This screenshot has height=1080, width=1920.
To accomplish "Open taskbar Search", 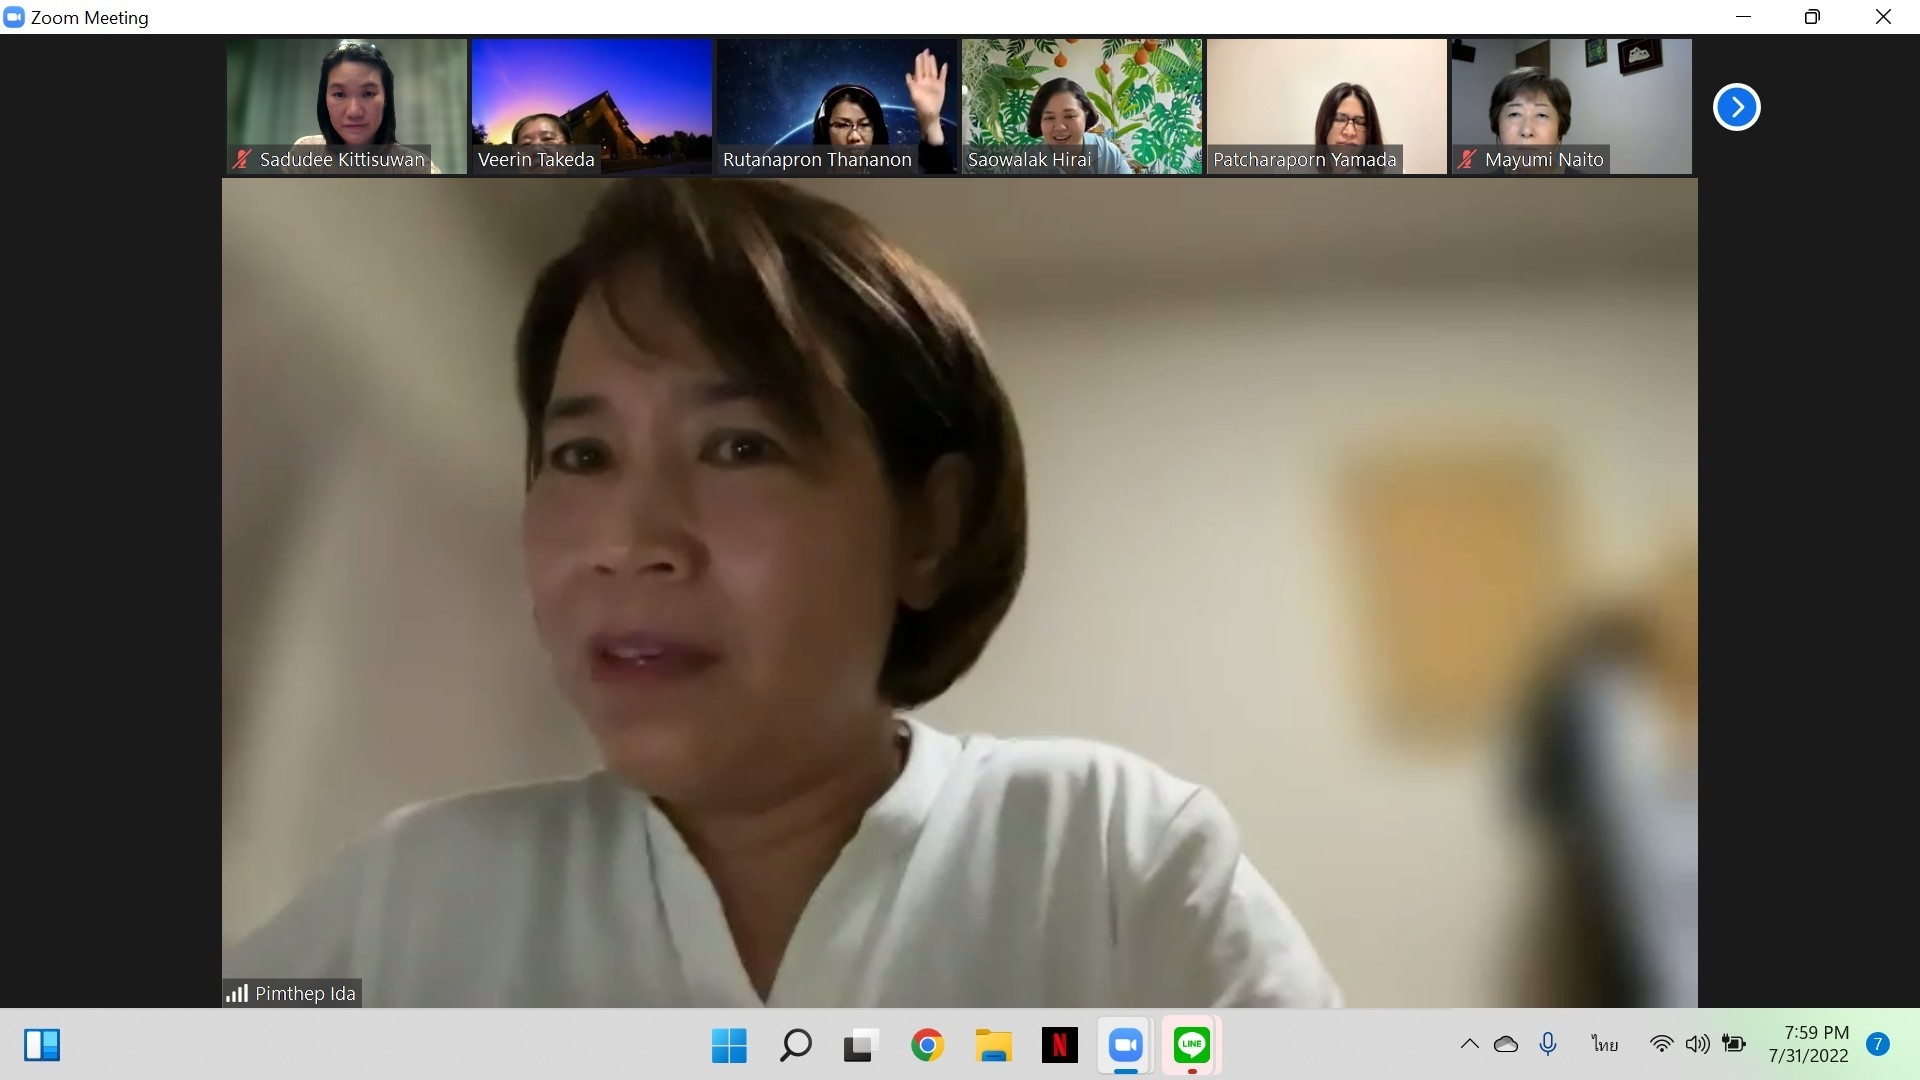I will coord(795,1046).
